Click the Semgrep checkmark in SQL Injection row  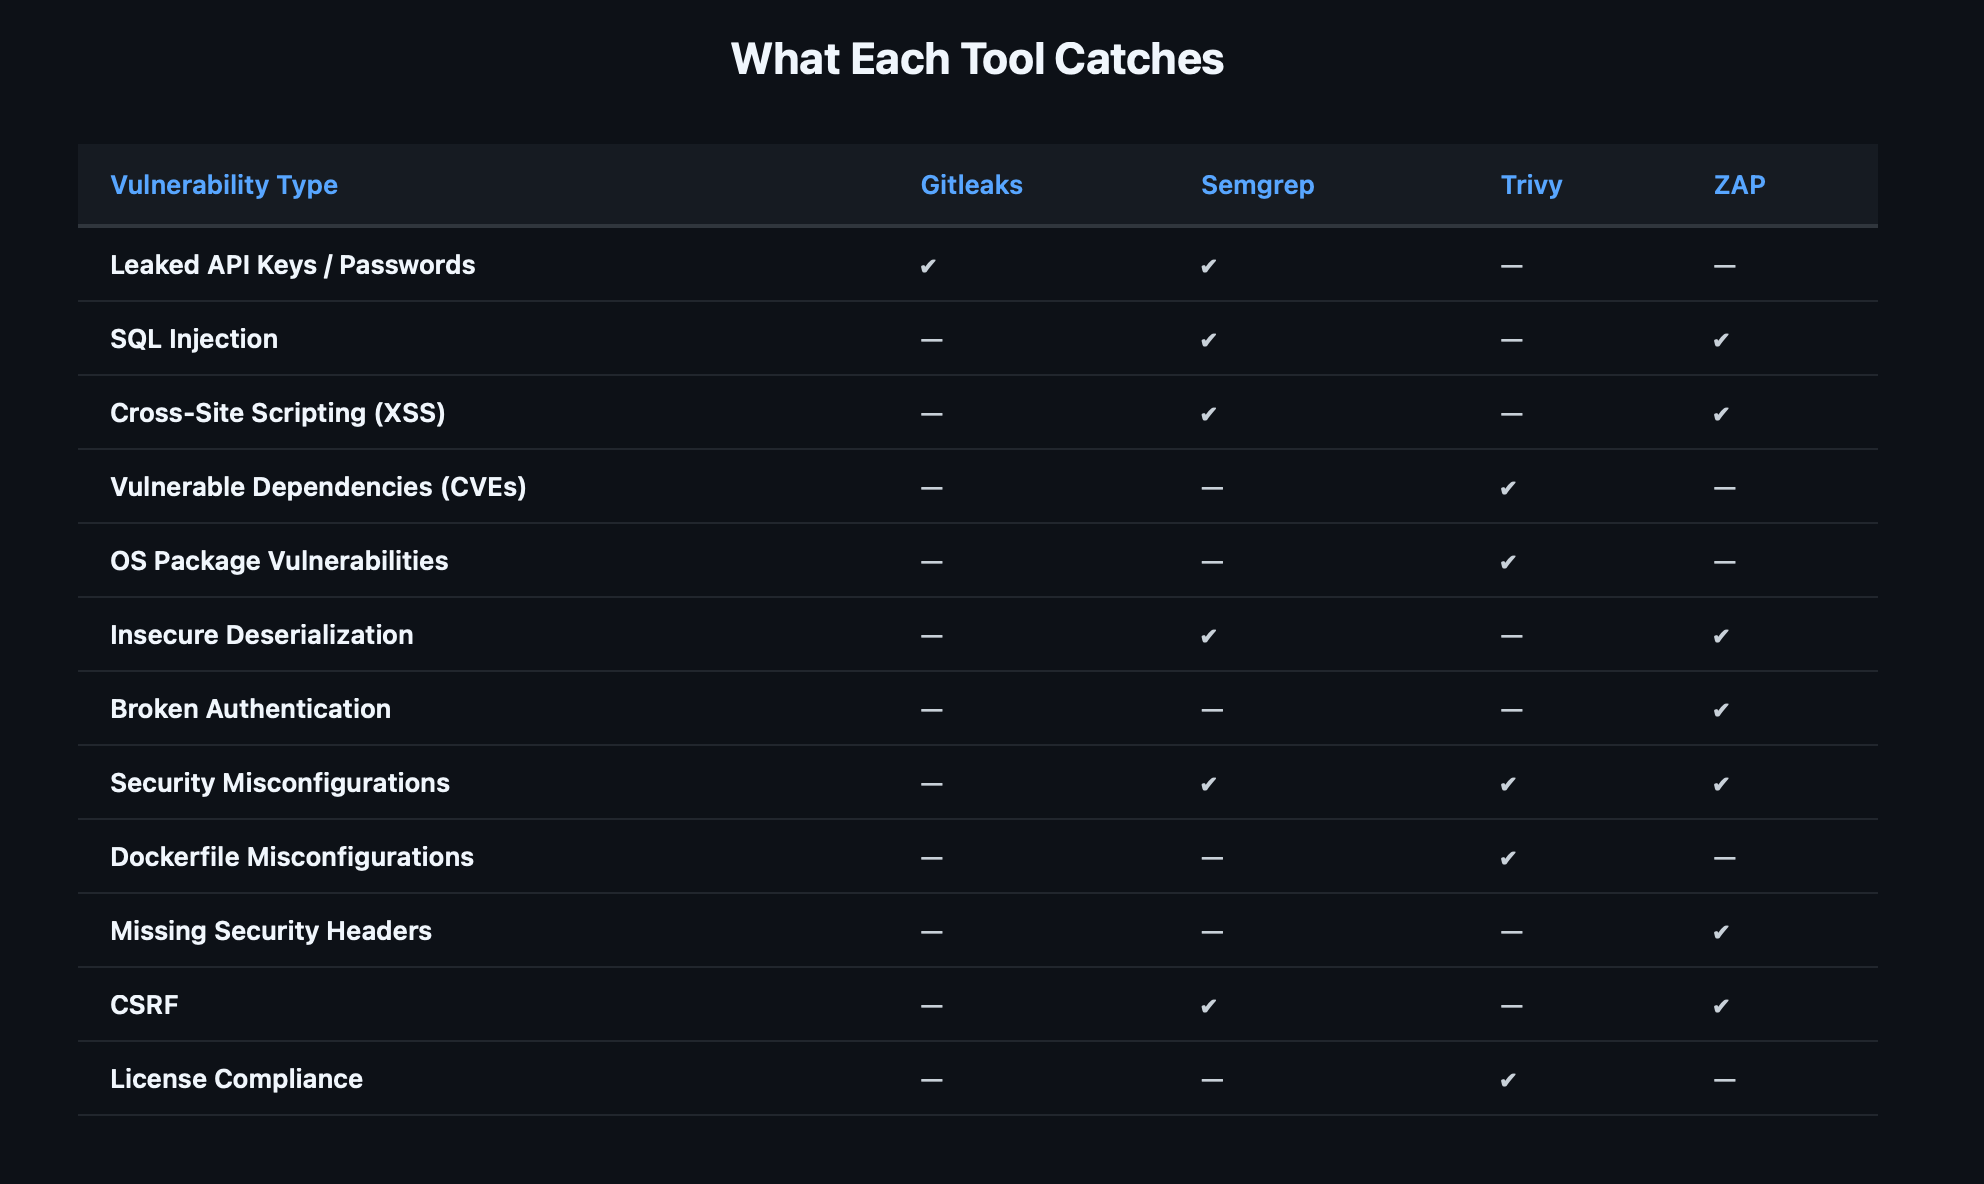[x=1208, y=340]
